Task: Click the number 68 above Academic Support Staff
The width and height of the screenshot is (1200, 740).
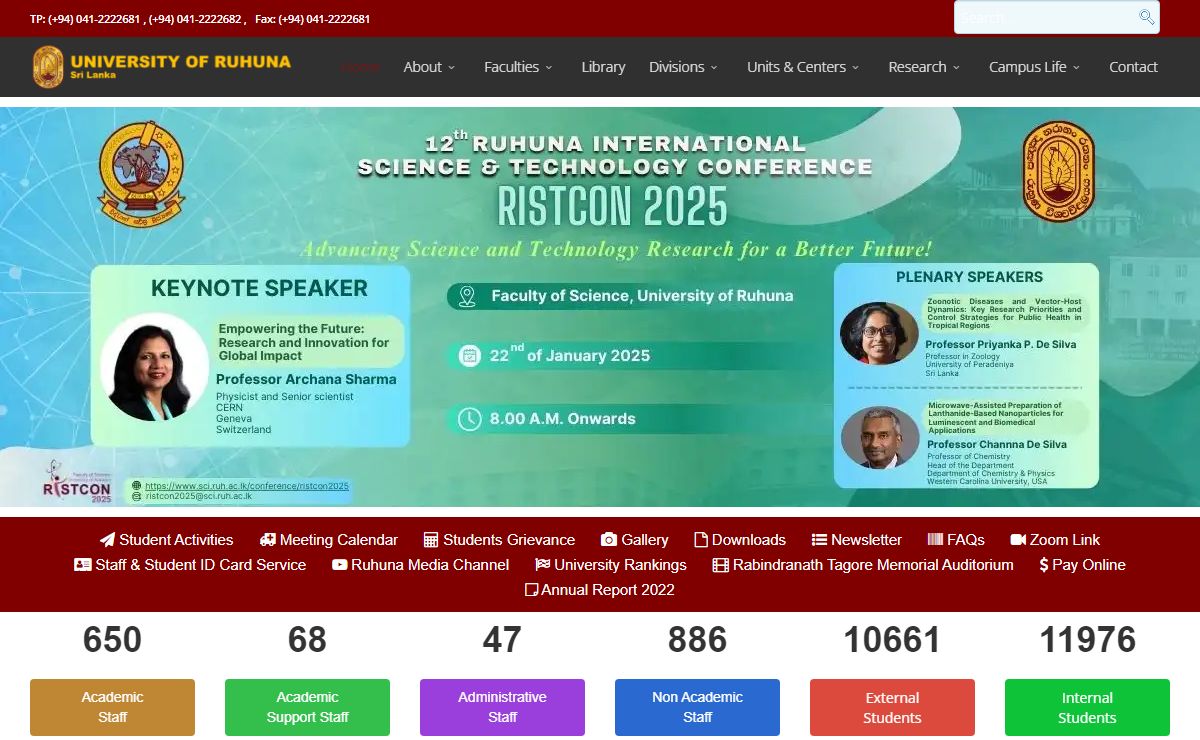Action: (307, 640)
